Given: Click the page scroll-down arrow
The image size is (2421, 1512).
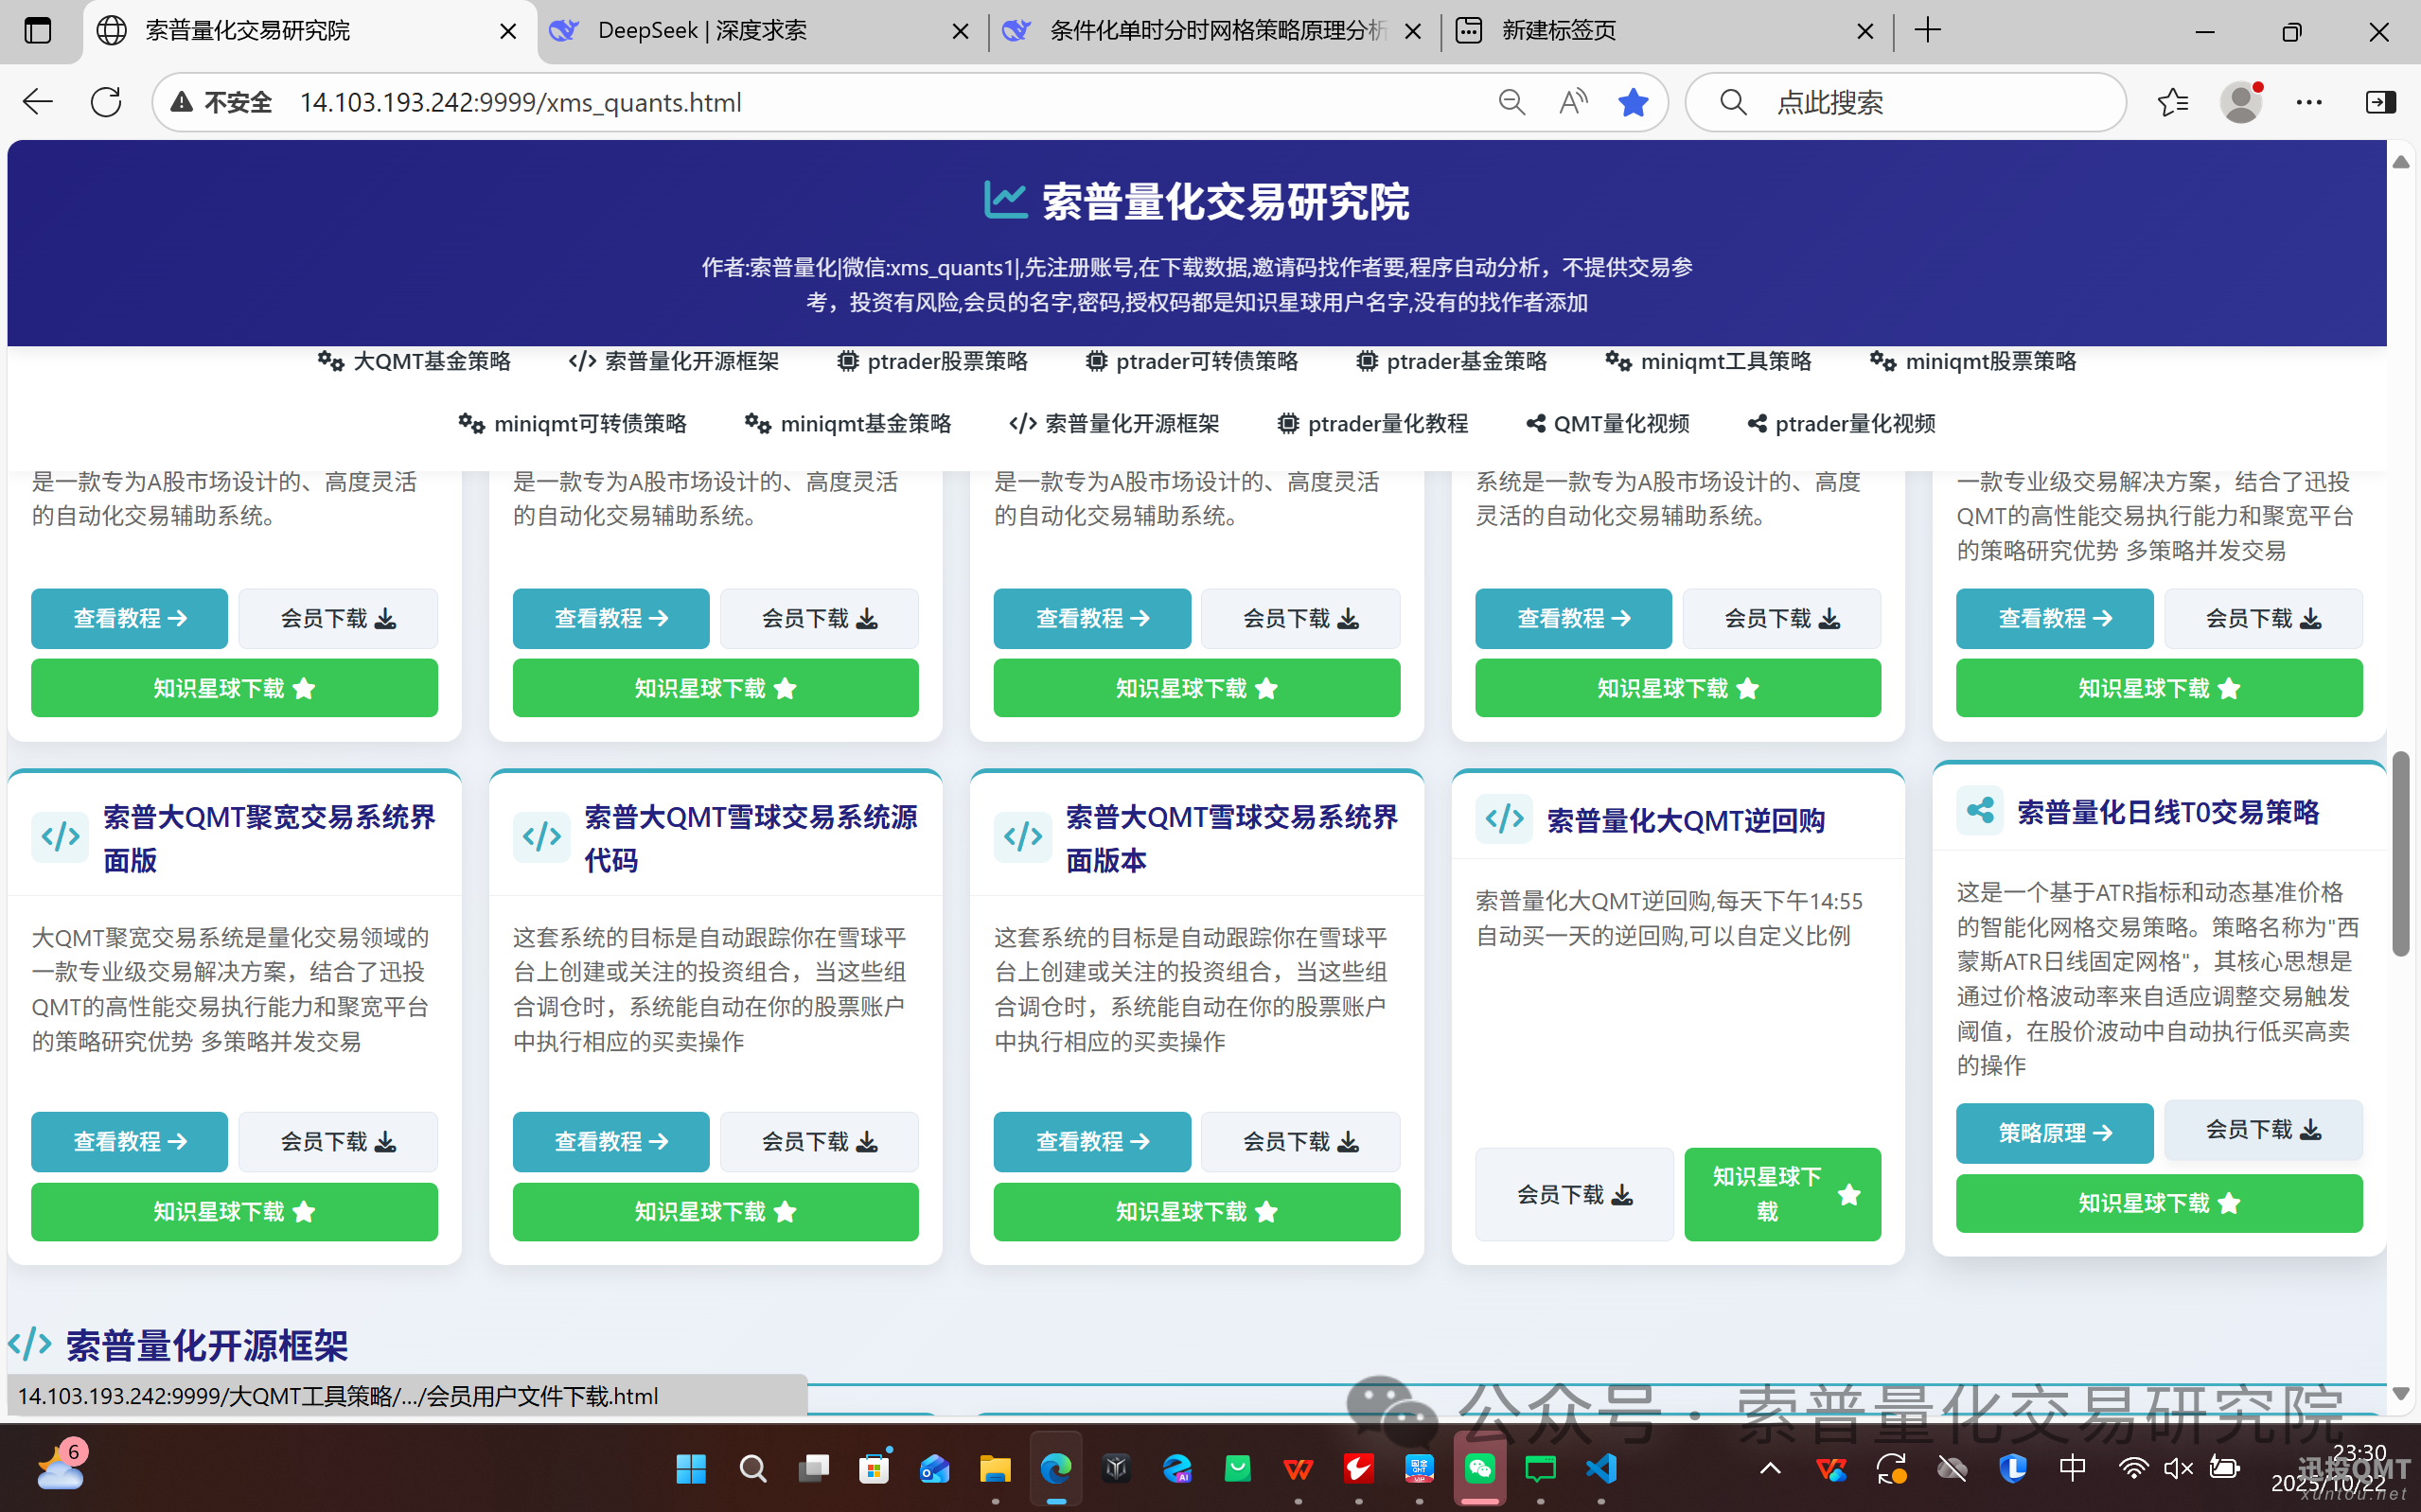Looking at the screenshot, I should (2401, 1393).
